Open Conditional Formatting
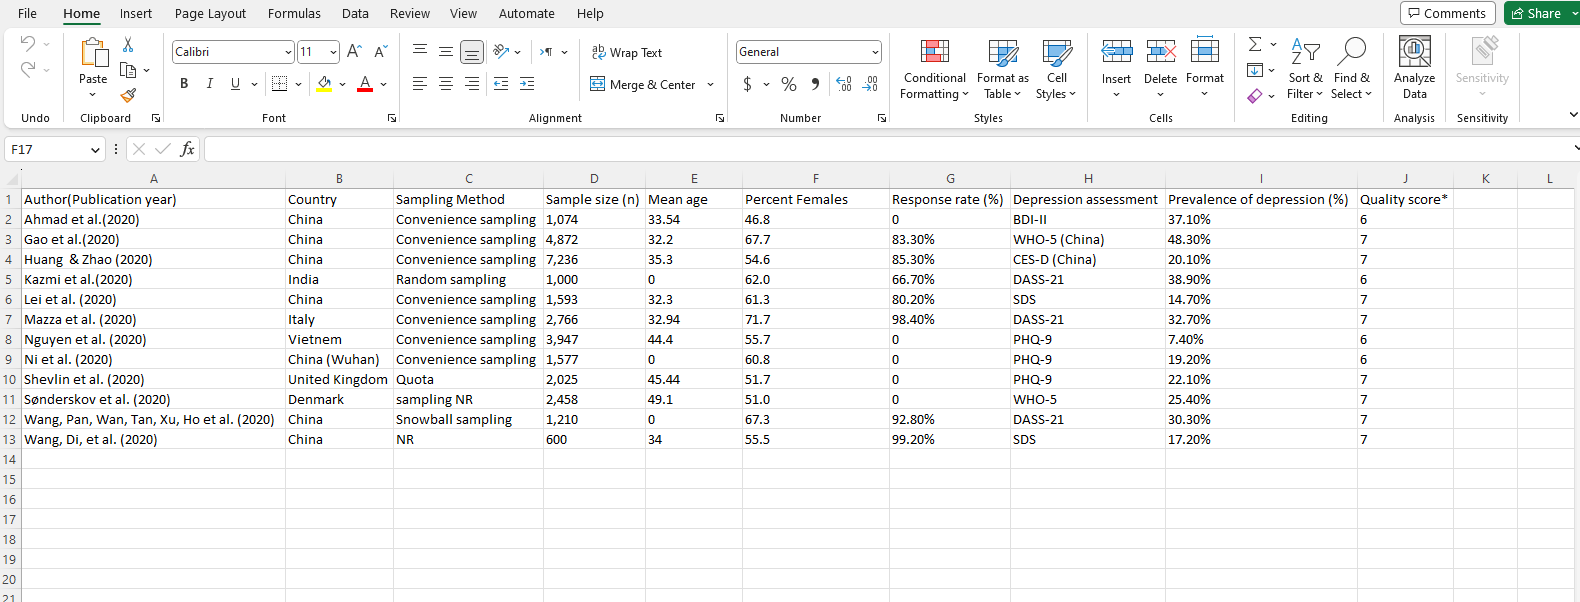The height and width of the screenshot is (602, 1580). [x=934, y=67]
